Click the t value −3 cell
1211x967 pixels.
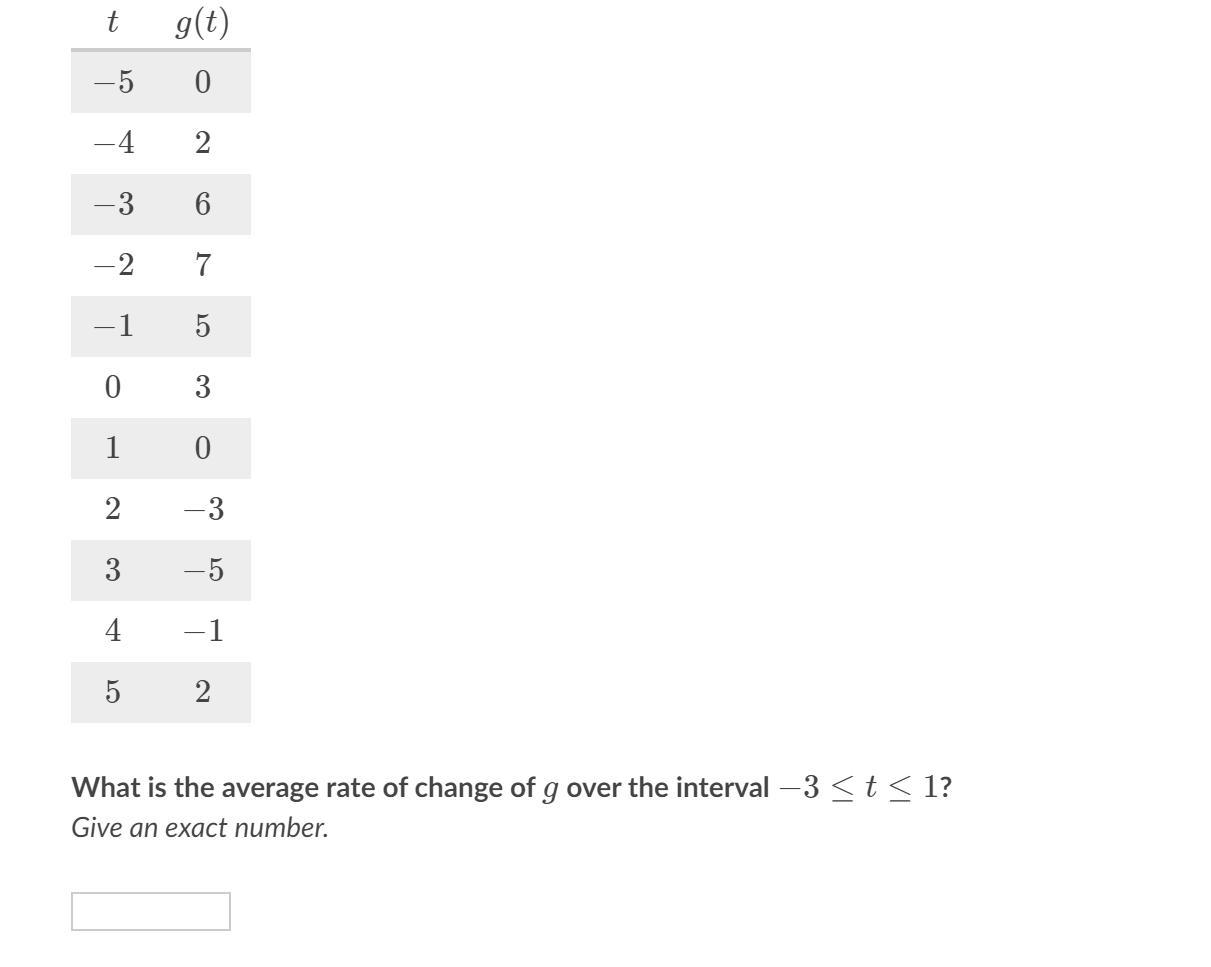pos(112,204)
